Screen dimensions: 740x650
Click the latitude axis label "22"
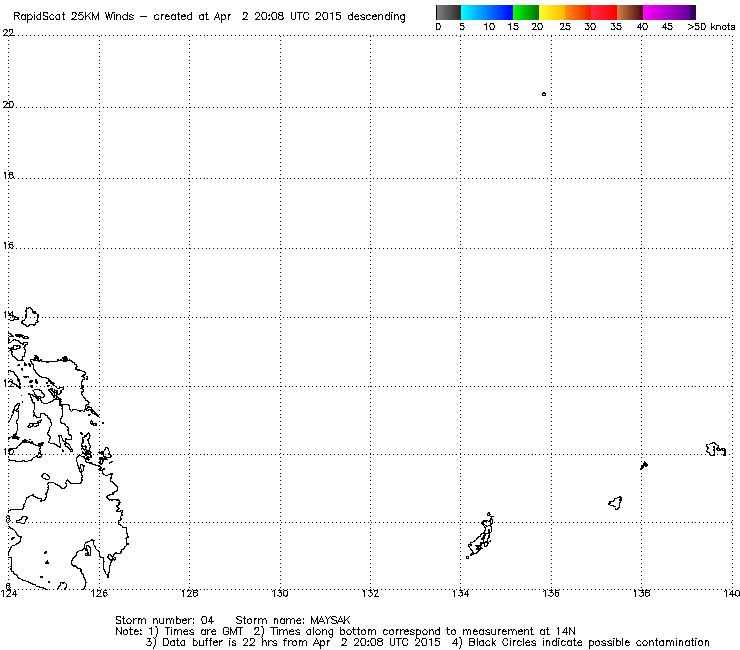pyautogui.click(x=8, y=33)
